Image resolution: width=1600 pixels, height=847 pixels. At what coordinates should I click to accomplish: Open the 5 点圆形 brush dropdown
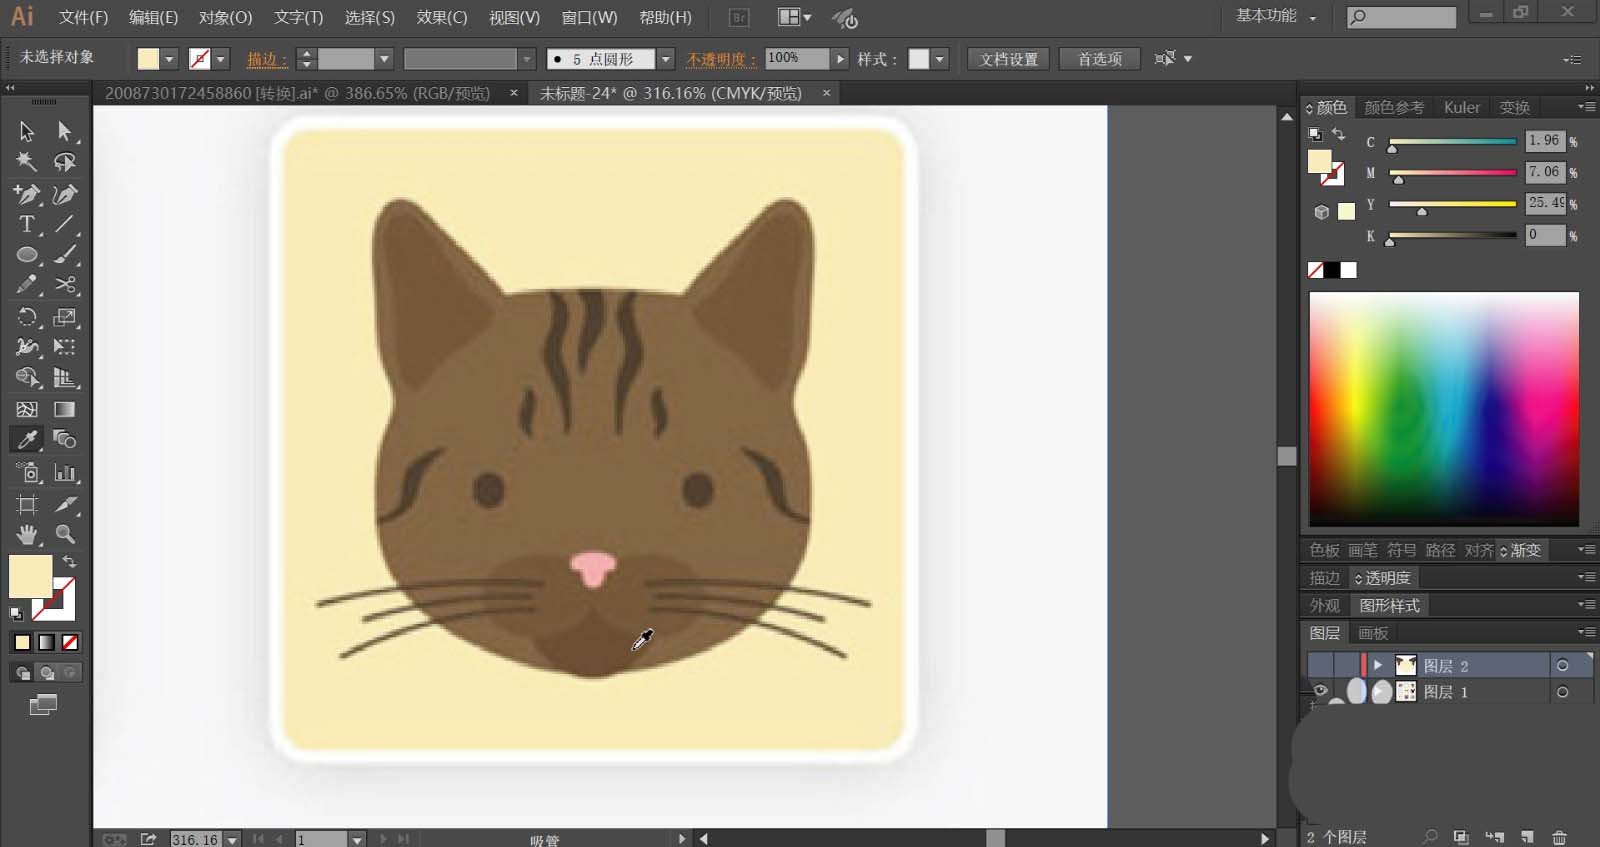[665, 59]
